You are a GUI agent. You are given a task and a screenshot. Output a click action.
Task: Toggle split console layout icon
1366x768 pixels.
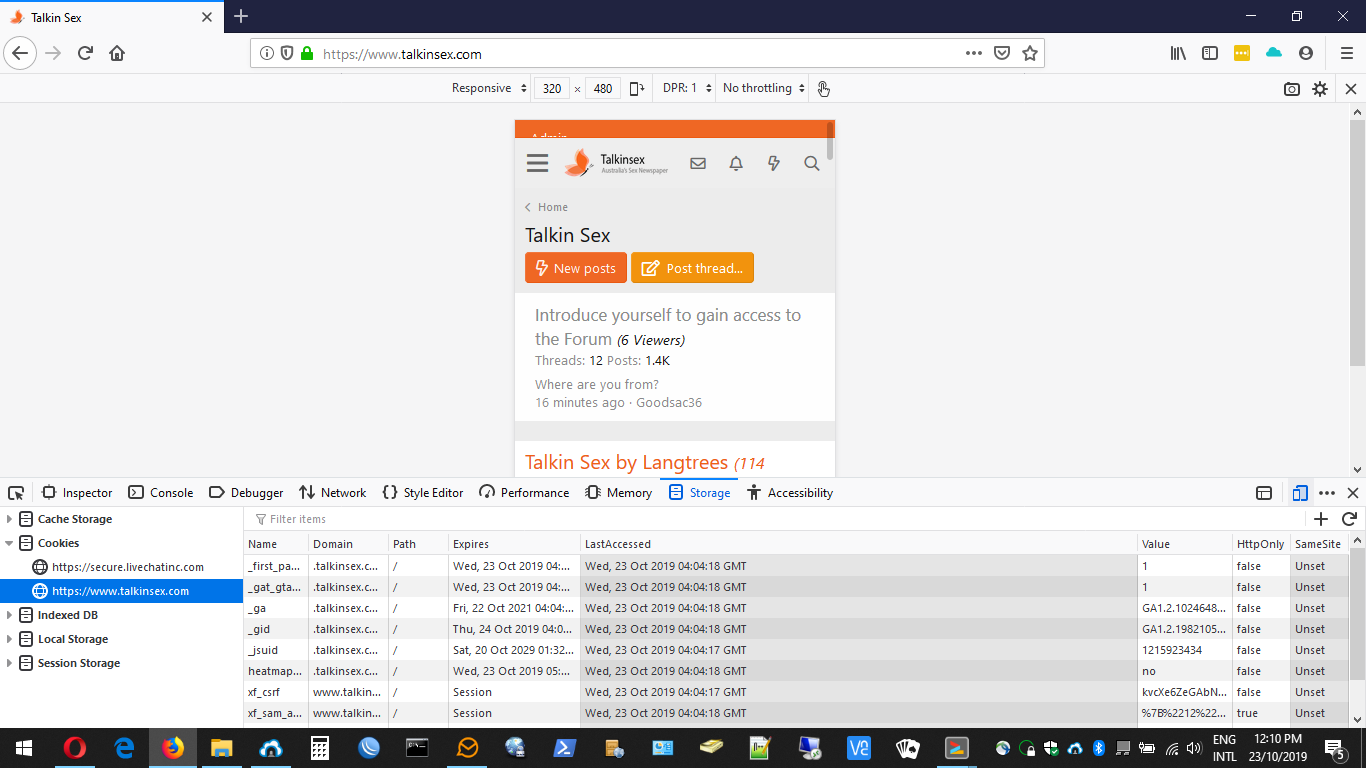pyautogui.click(x=1264, y=493)
